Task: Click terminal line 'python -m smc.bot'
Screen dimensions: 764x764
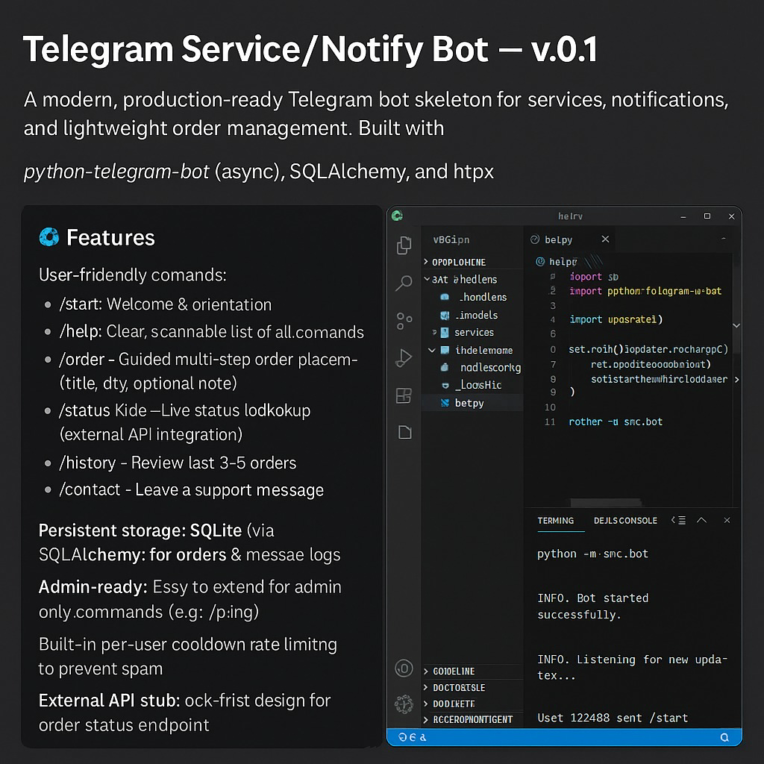Action: point(592,554)
